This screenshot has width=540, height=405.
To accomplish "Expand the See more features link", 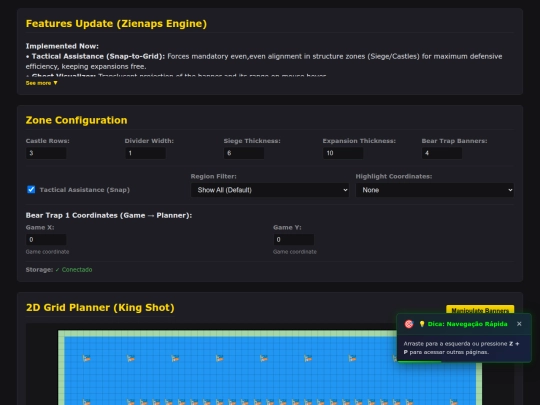I will 42,83.
